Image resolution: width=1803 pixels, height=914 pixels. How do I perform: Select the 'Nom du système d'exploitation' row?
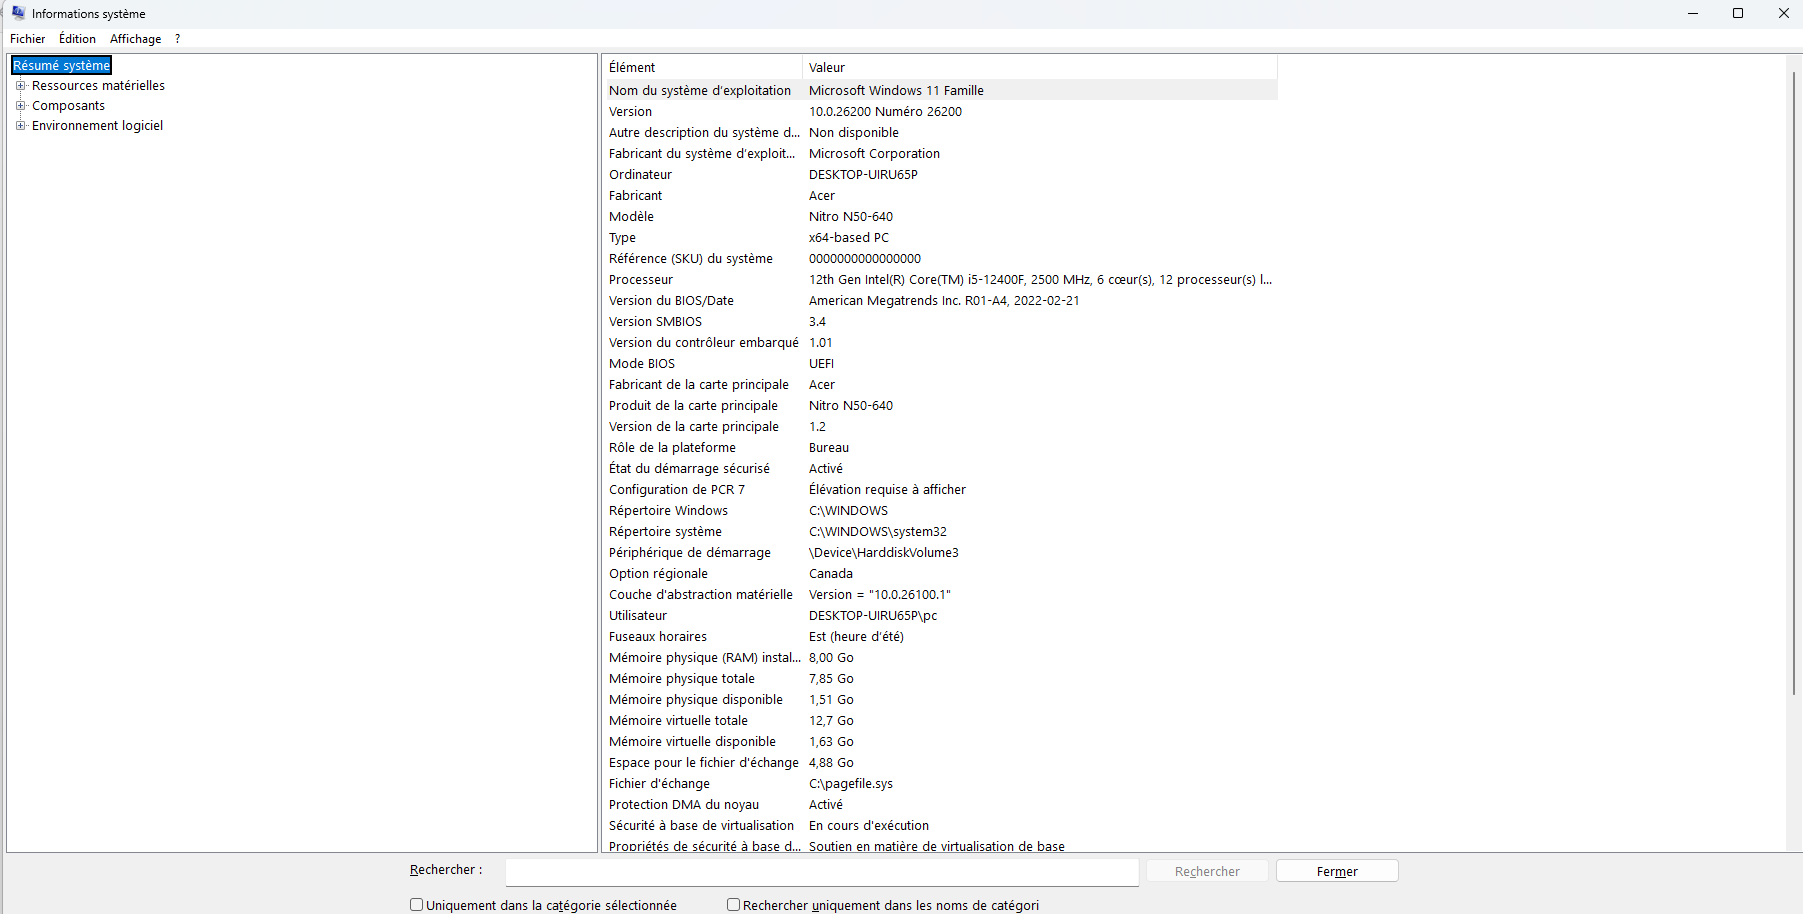point(940,90)
